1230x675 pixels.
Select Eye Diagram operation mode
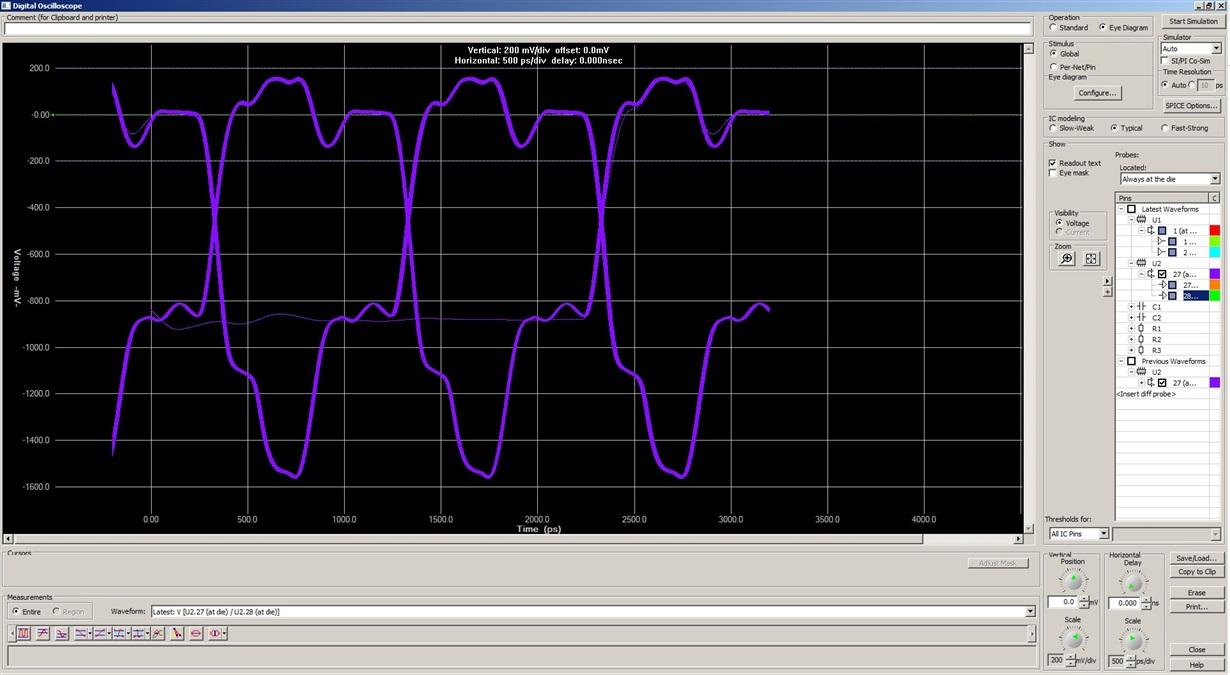(x=1103, y=27)
